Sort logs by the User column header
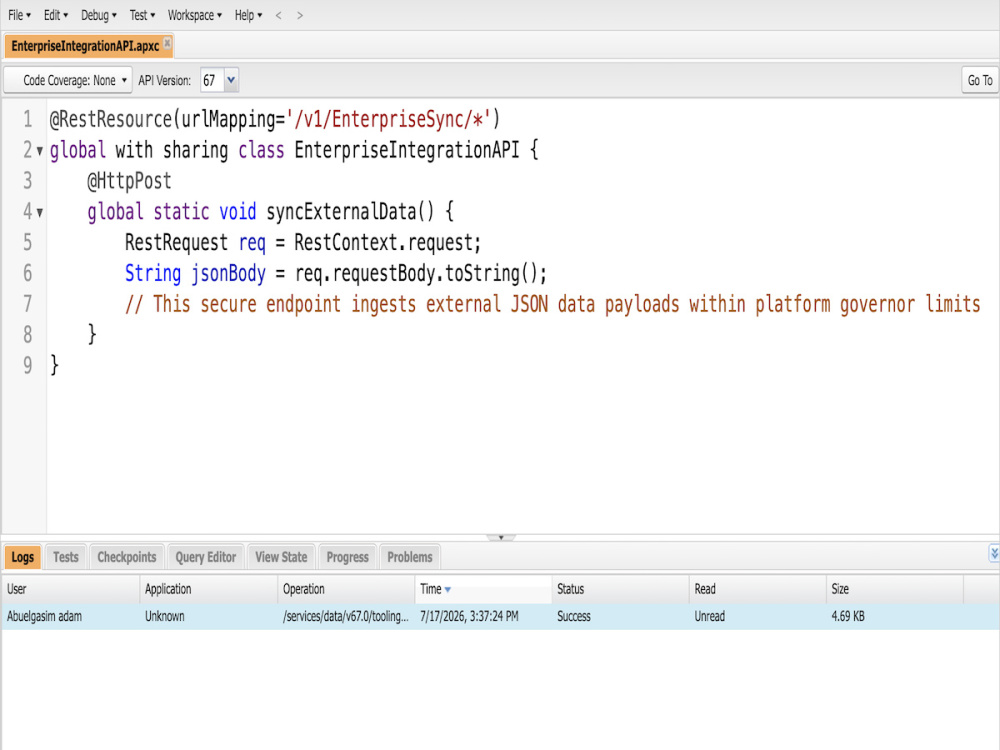1000x750 pixels. click(70, 589)
